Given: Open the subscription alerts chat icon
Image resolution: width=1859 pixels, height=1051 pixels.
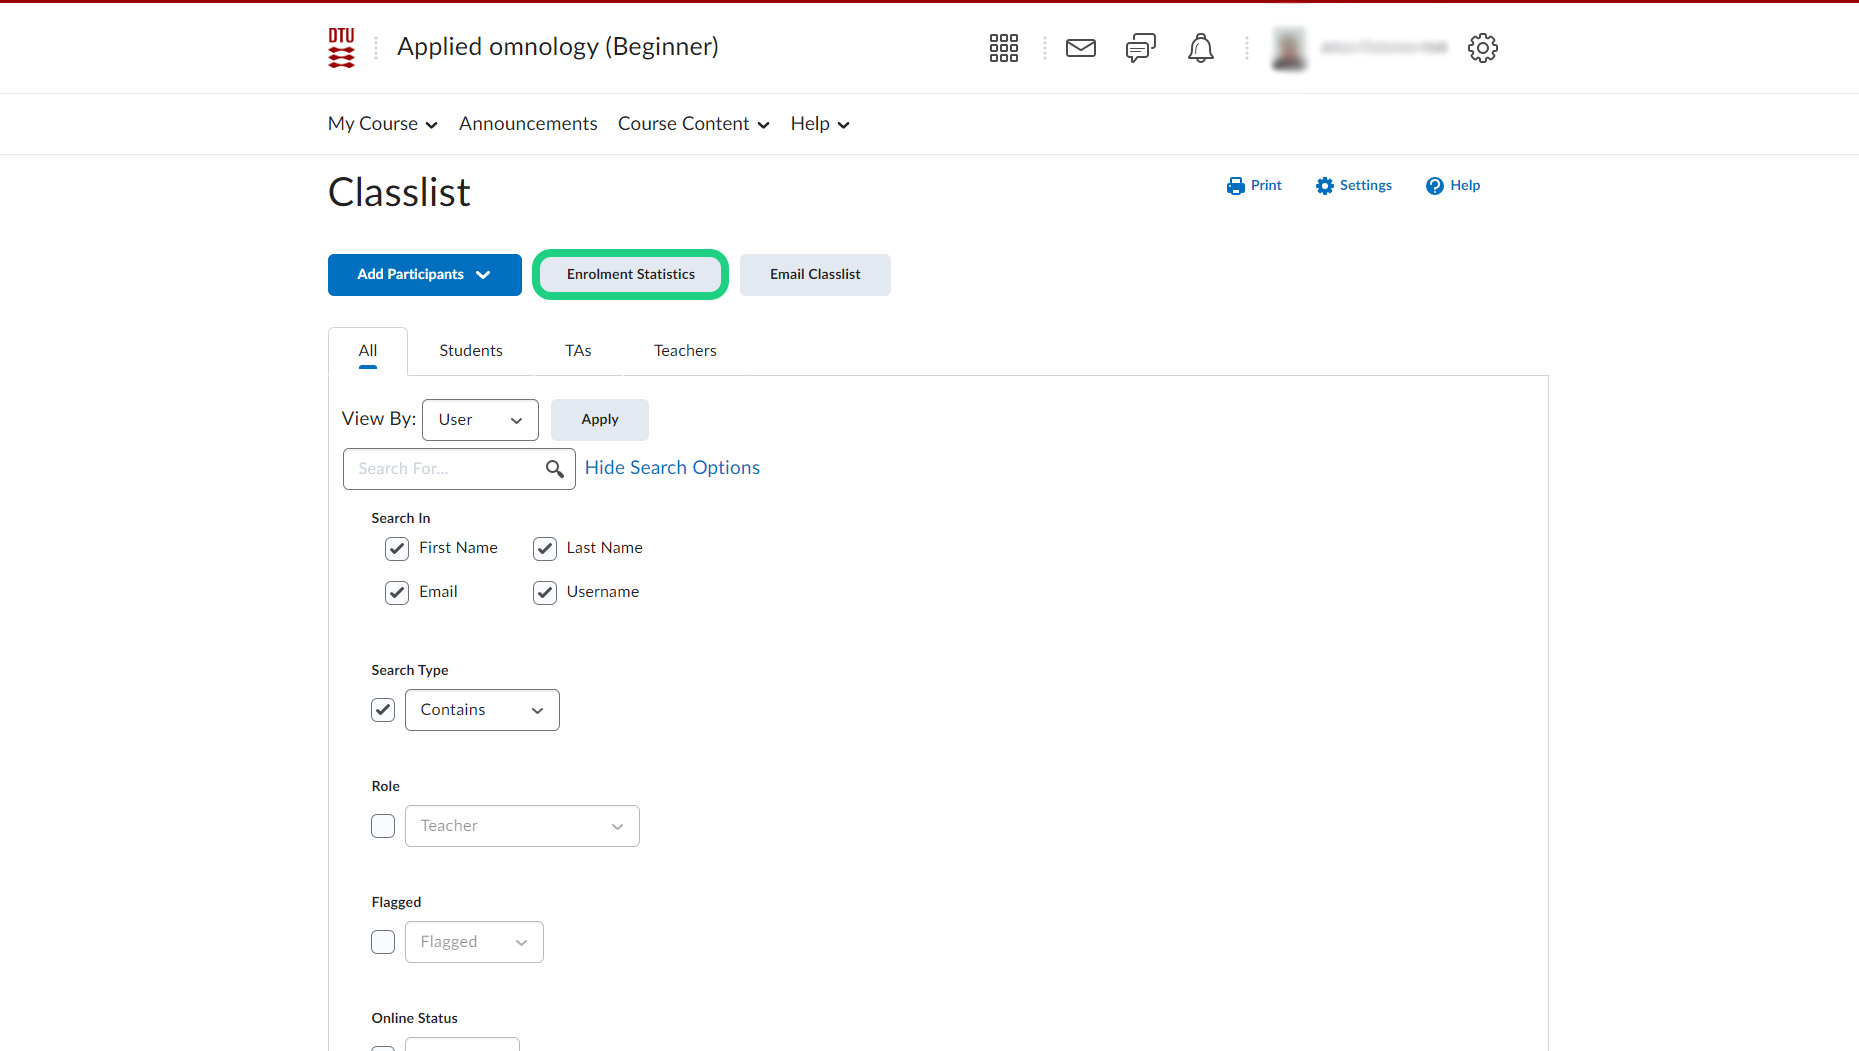Looking at the screenshot, I should click(1140, 48).
